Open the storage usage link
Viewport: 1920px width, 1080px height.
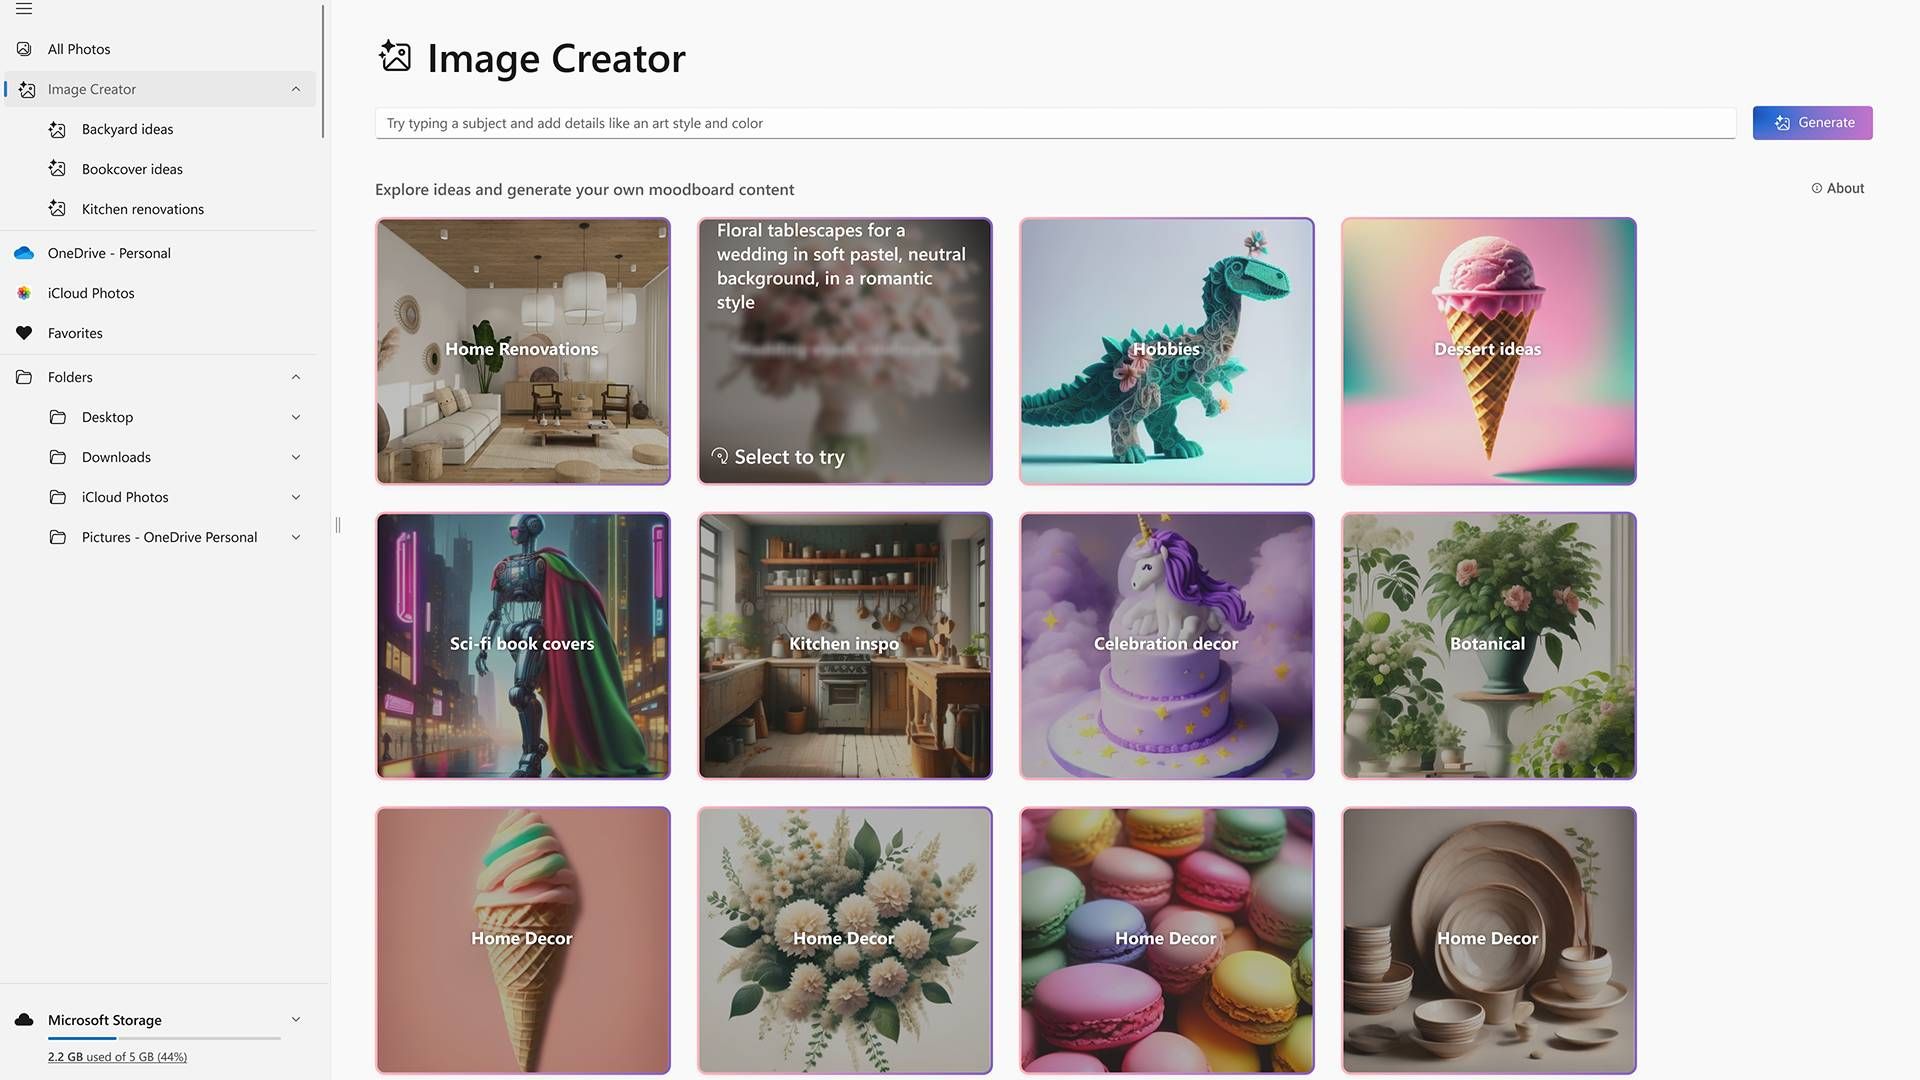click(117, 1057)
